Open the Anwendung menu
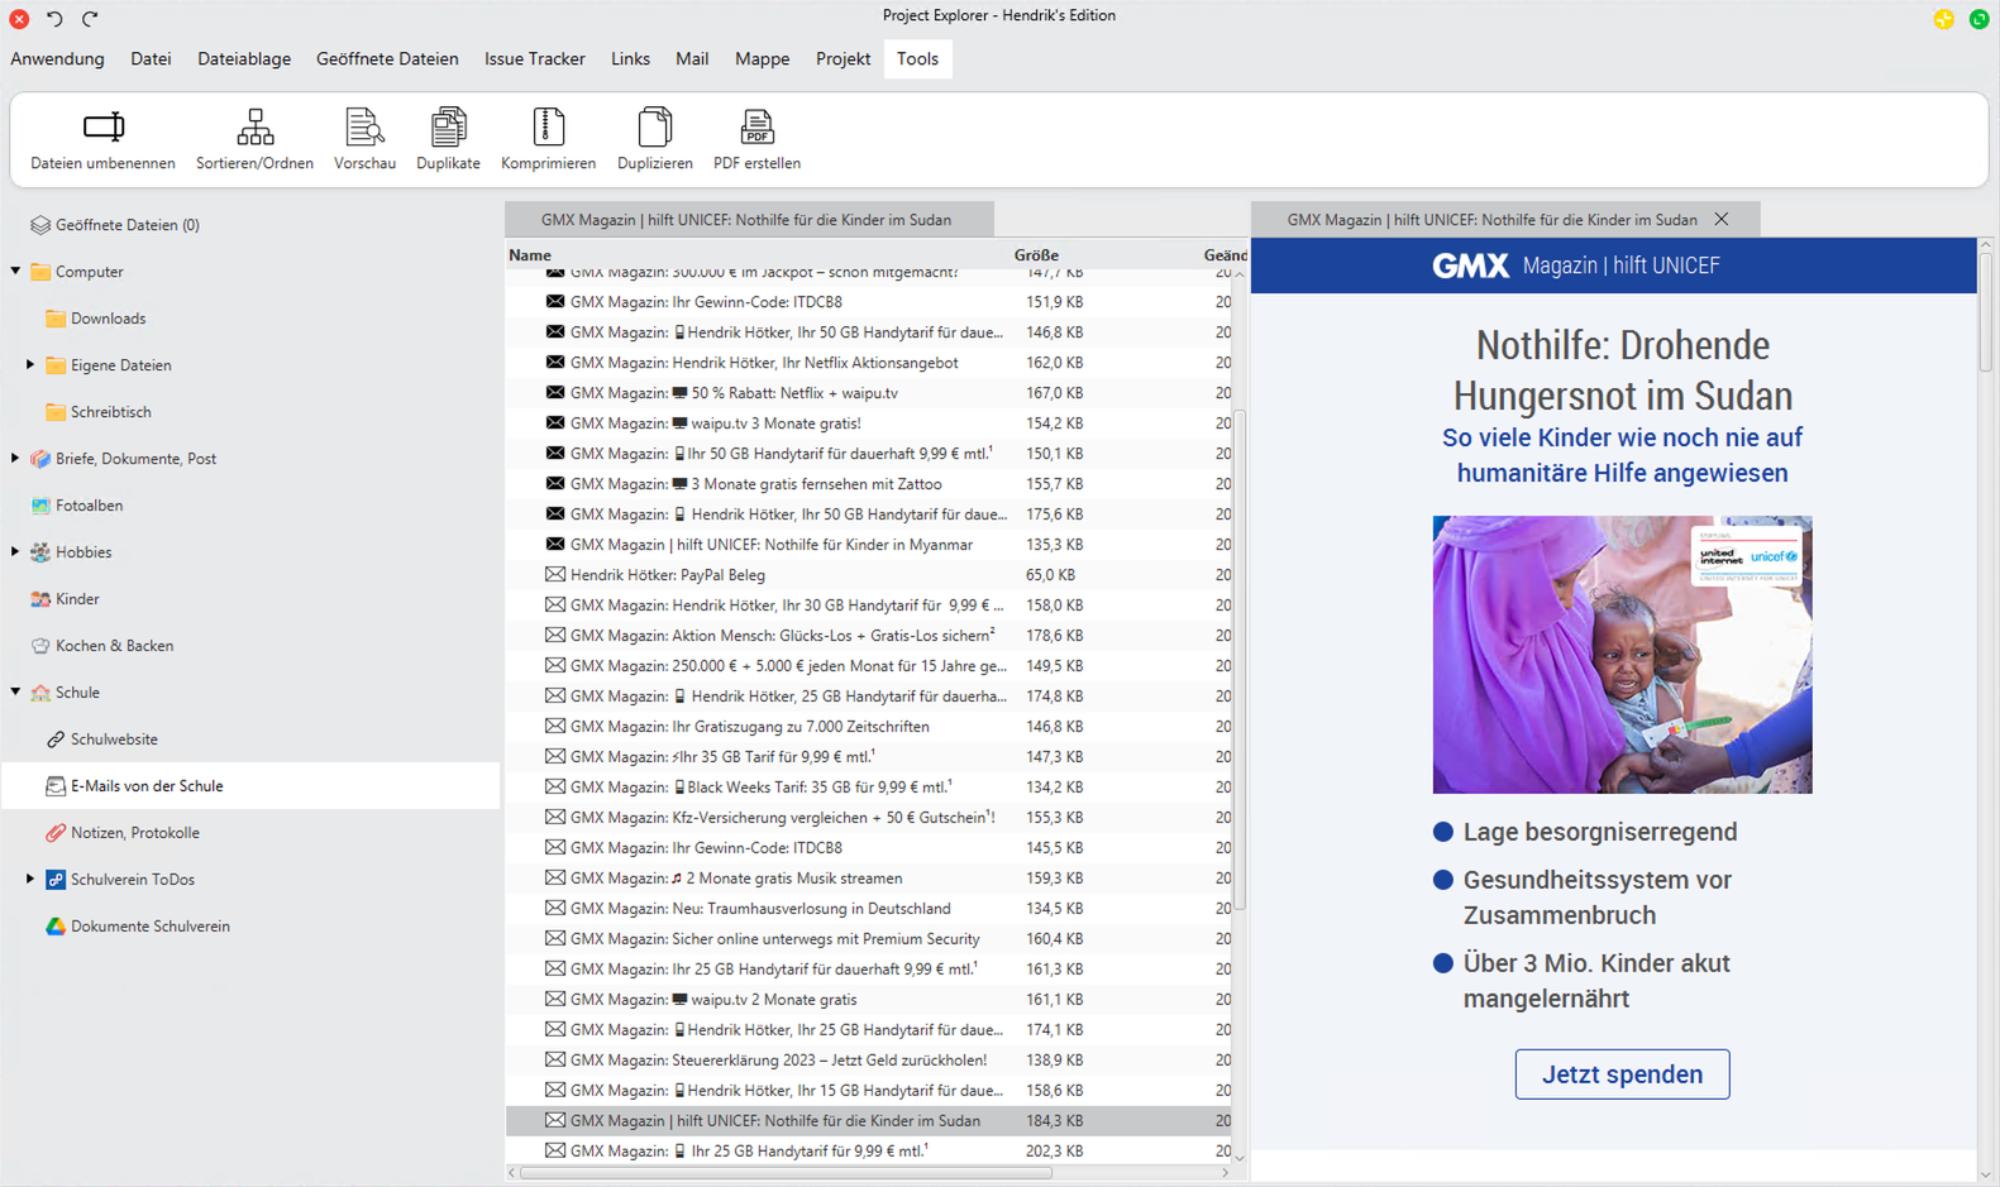The width and height of the screenshot is (2000, 1187). pos(57,59)
